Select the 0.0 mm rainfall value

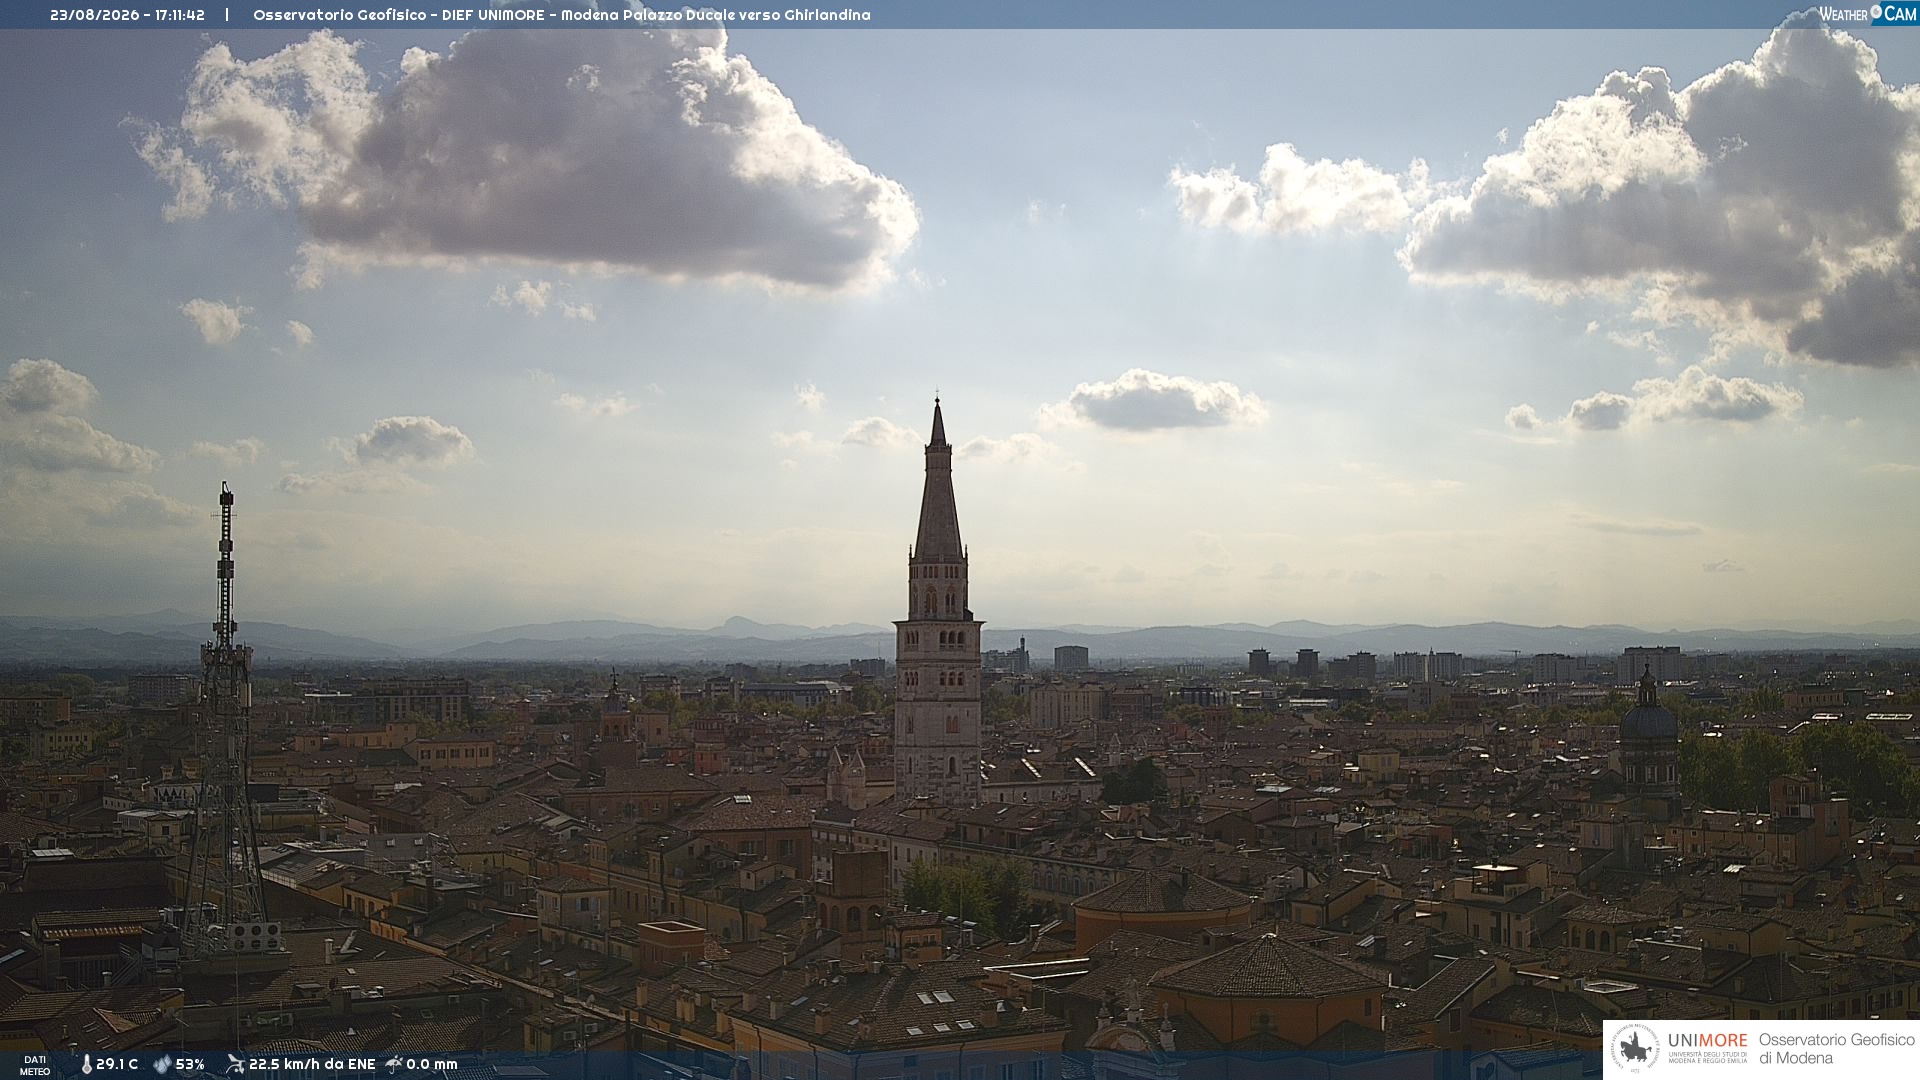click(431, 1064)
